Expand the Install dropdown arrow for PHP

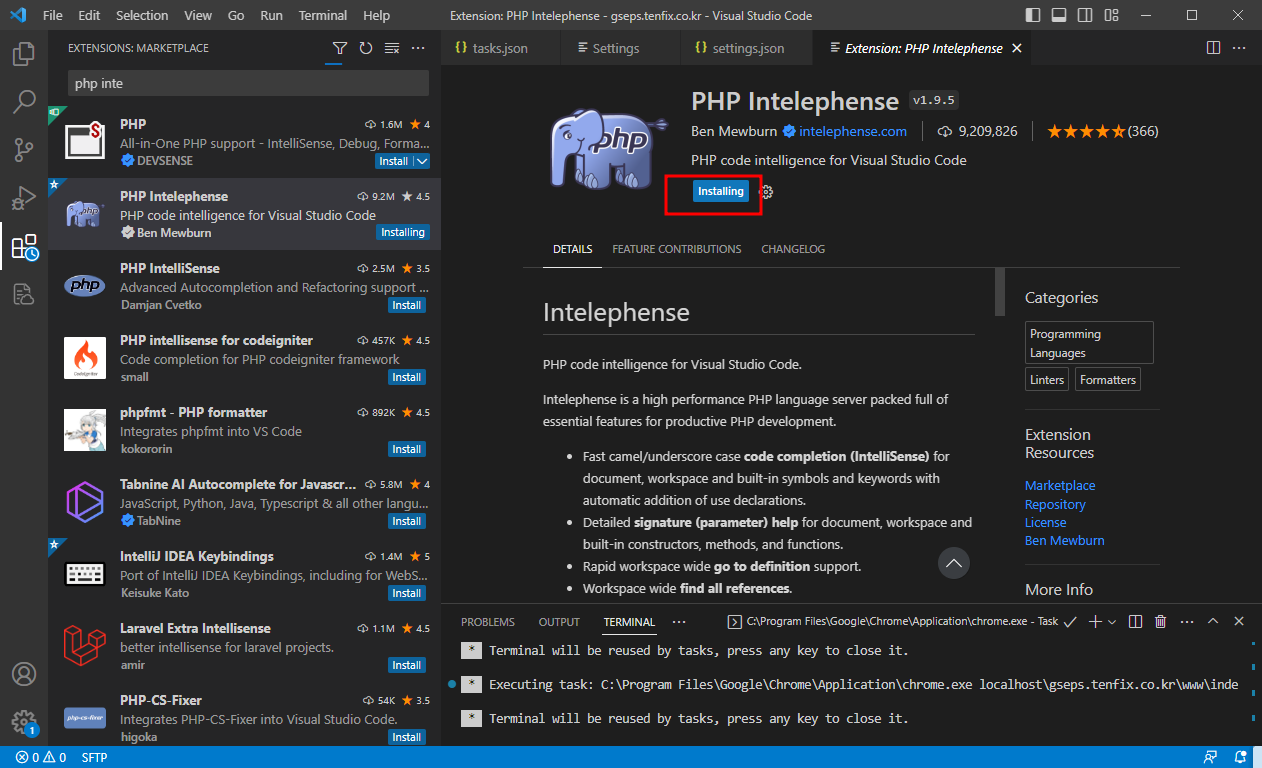point(422,161)
